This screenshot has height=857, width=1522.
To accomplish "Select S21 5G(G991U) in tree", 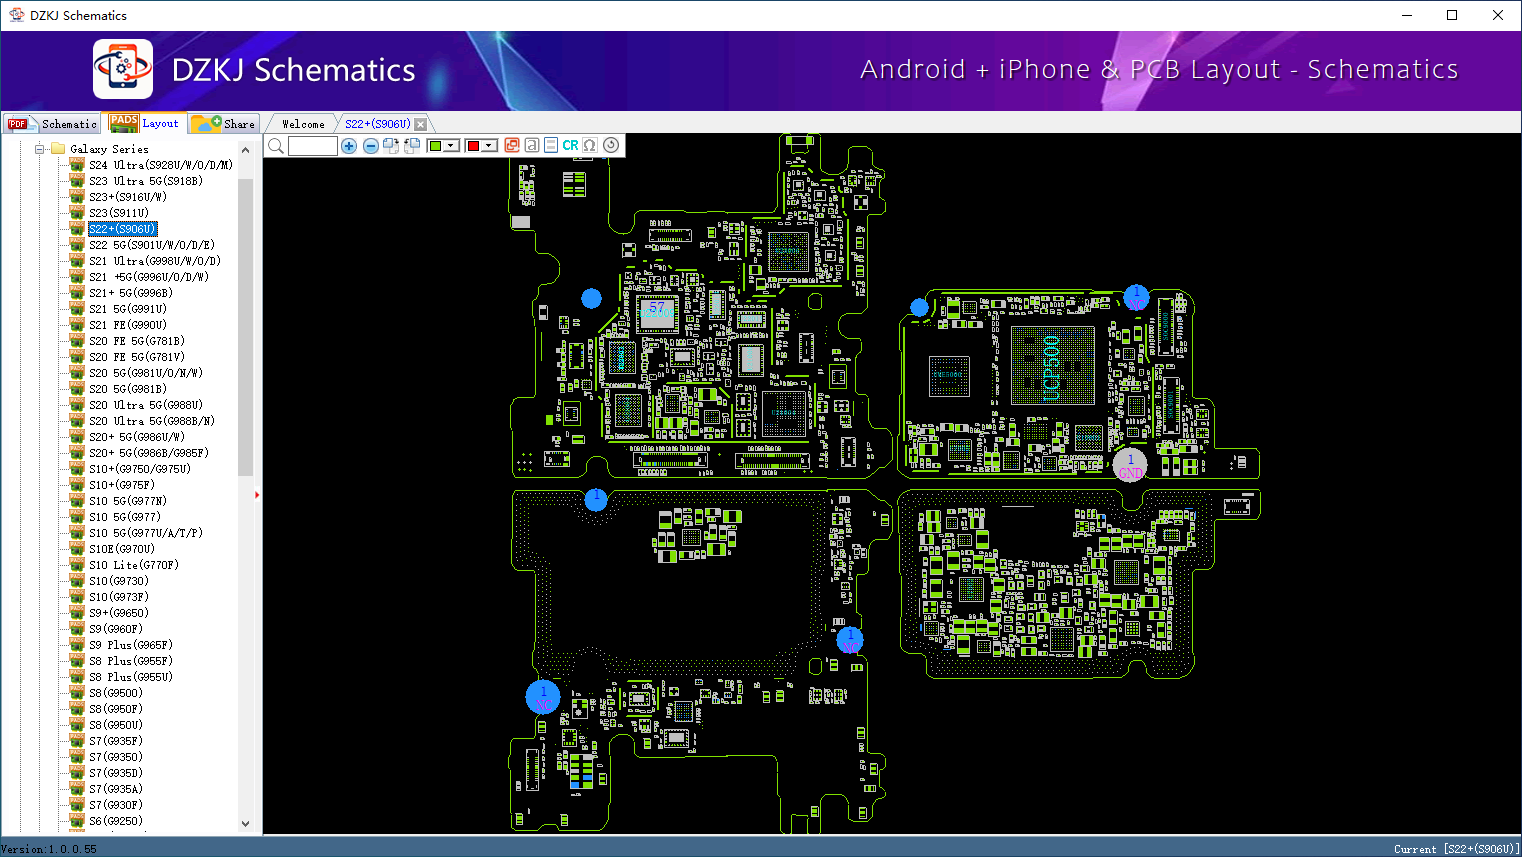I will click(128, 309).
